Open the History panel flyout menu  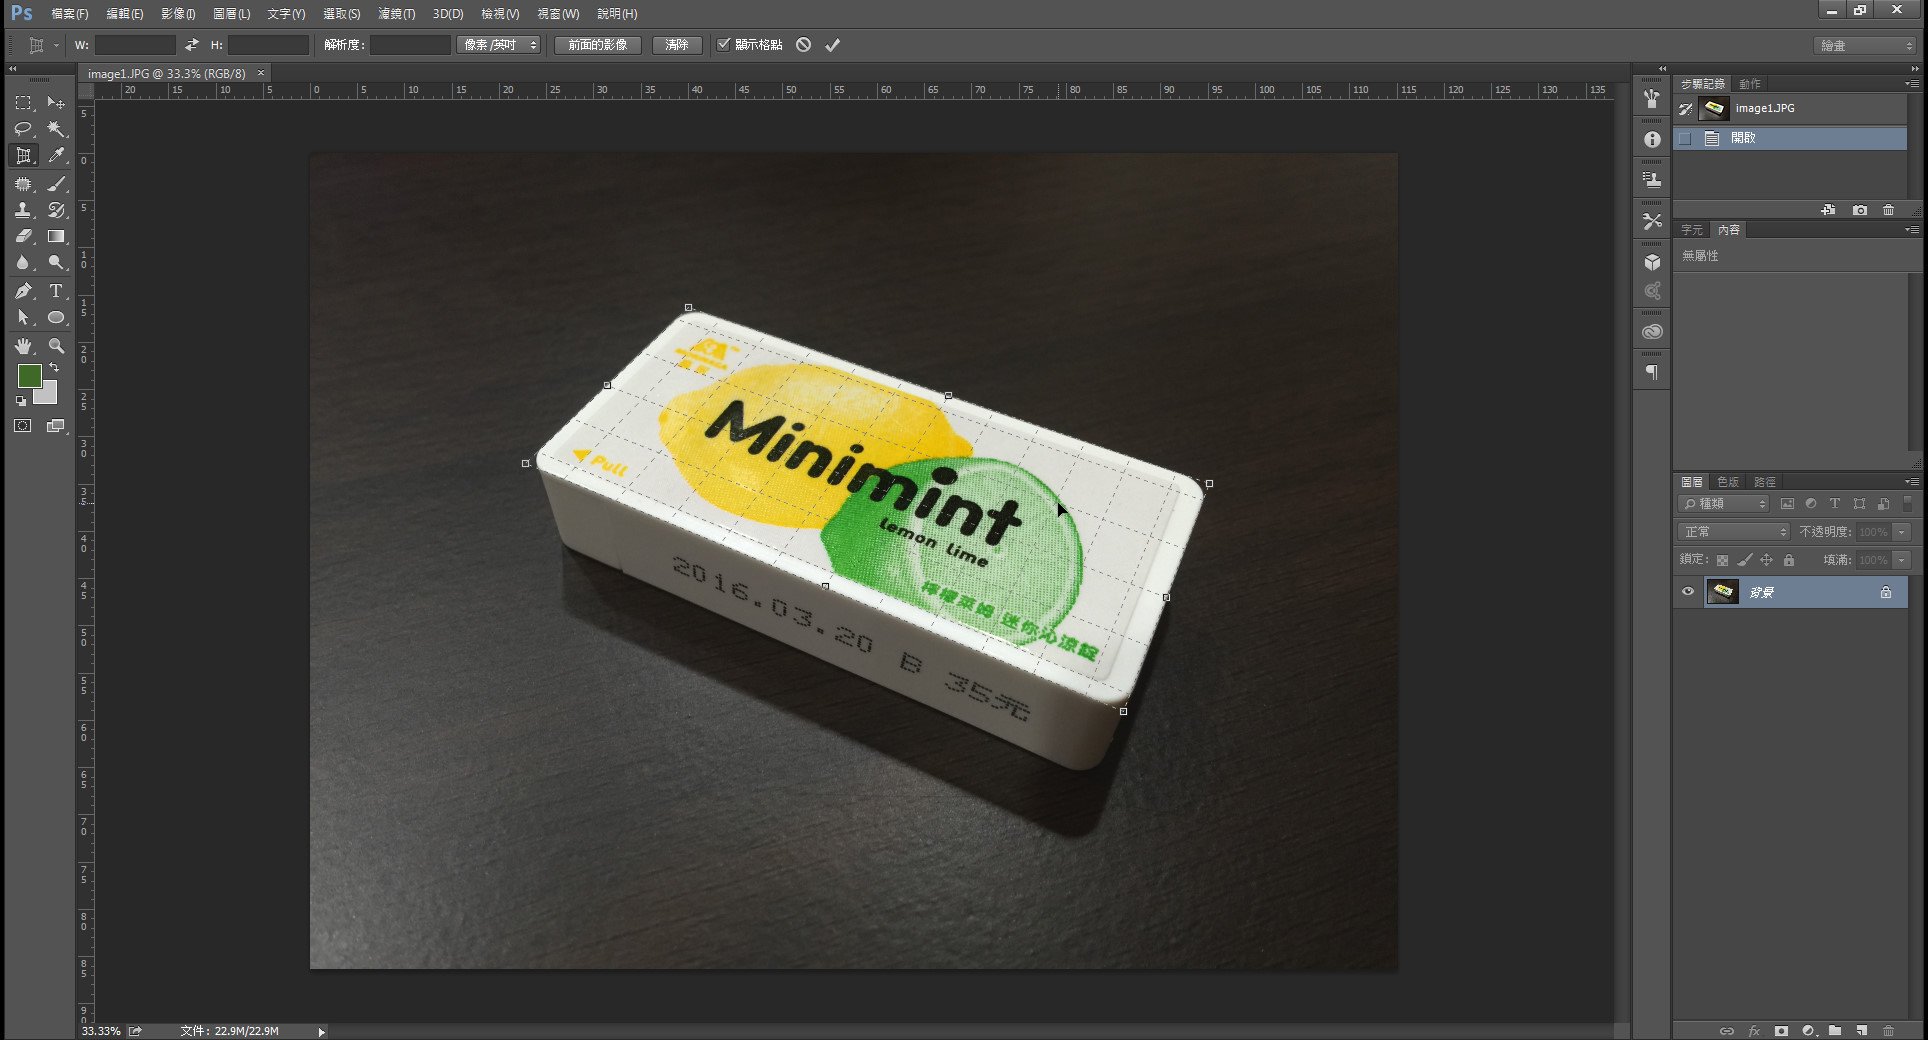1912,84
